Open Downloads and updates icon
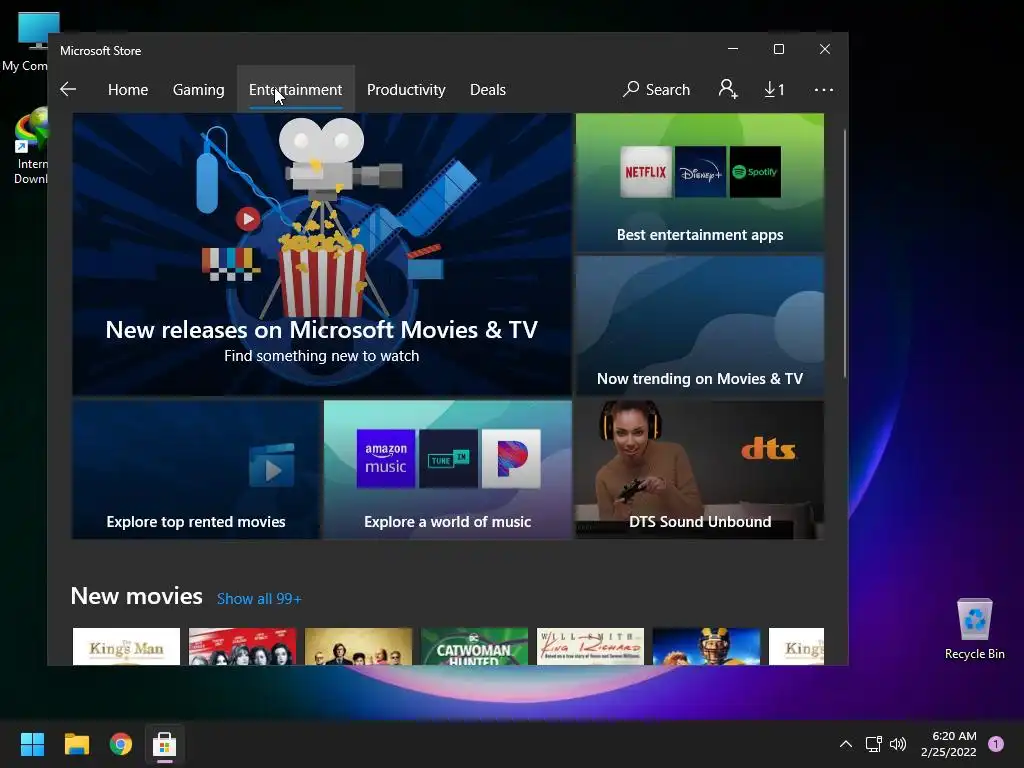1024x768 pixels. (x=774, y=89)
